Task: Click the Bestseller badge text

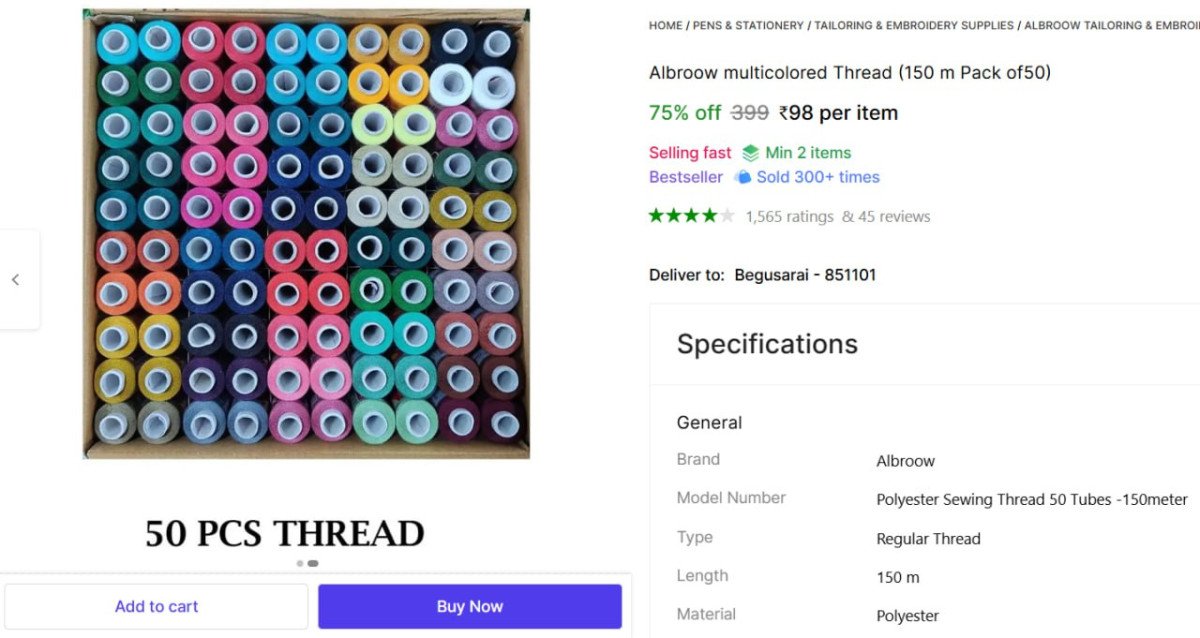Action: [686, 177]
